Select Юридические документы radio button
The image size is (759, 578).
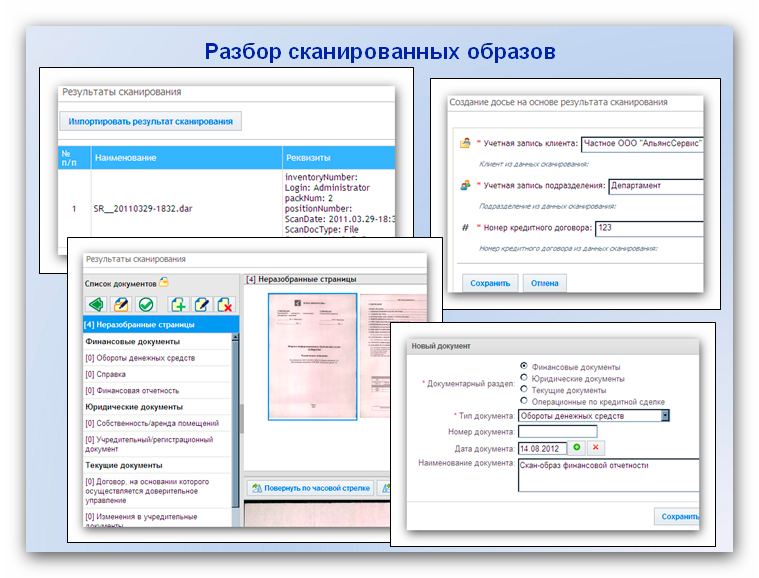click(524, 378)
